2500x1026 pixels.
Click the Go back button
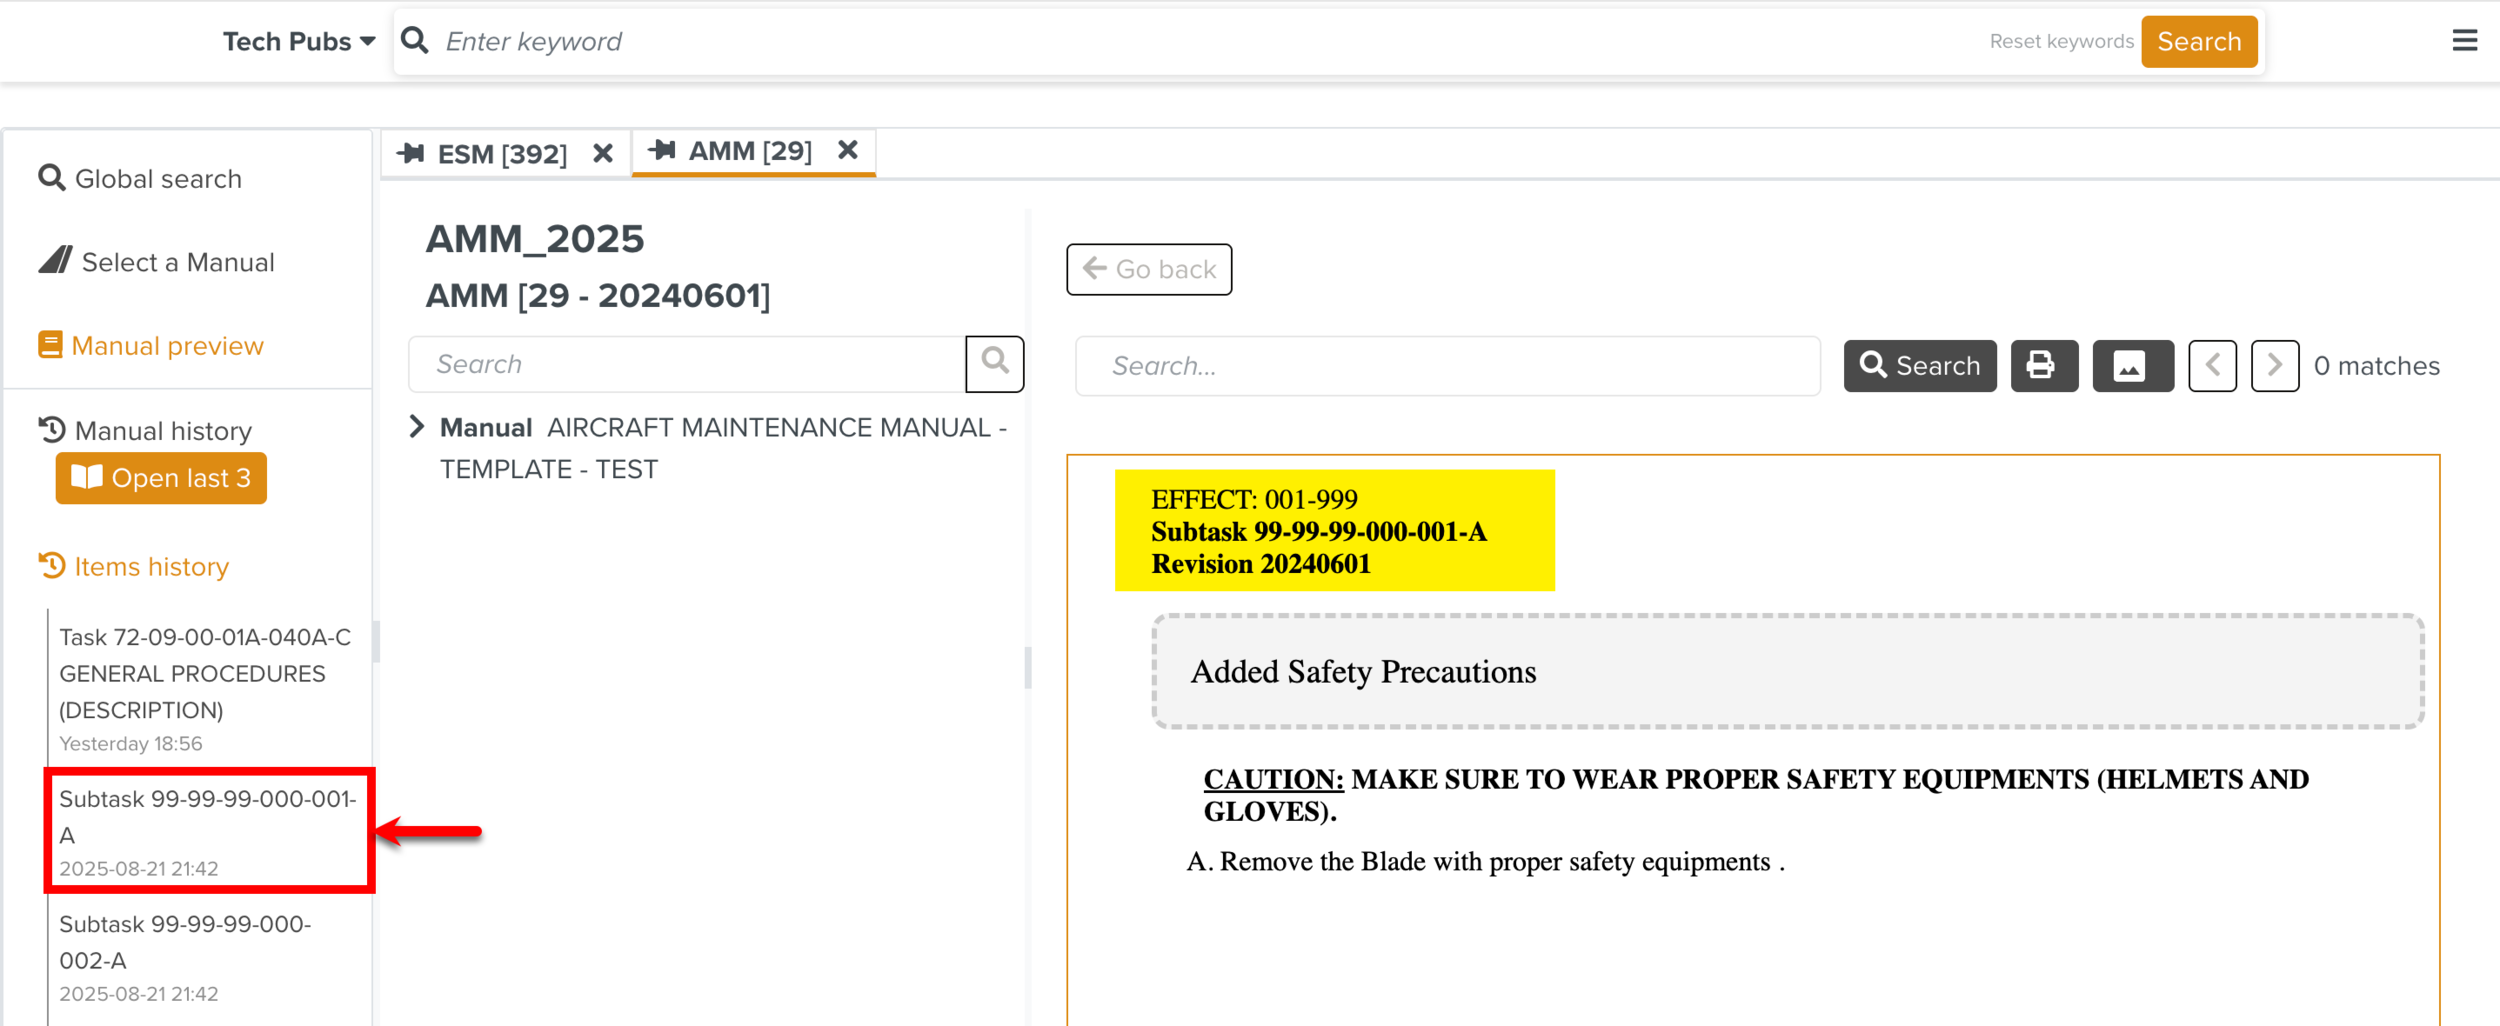pyautogui.click(x=1149, y=269)
